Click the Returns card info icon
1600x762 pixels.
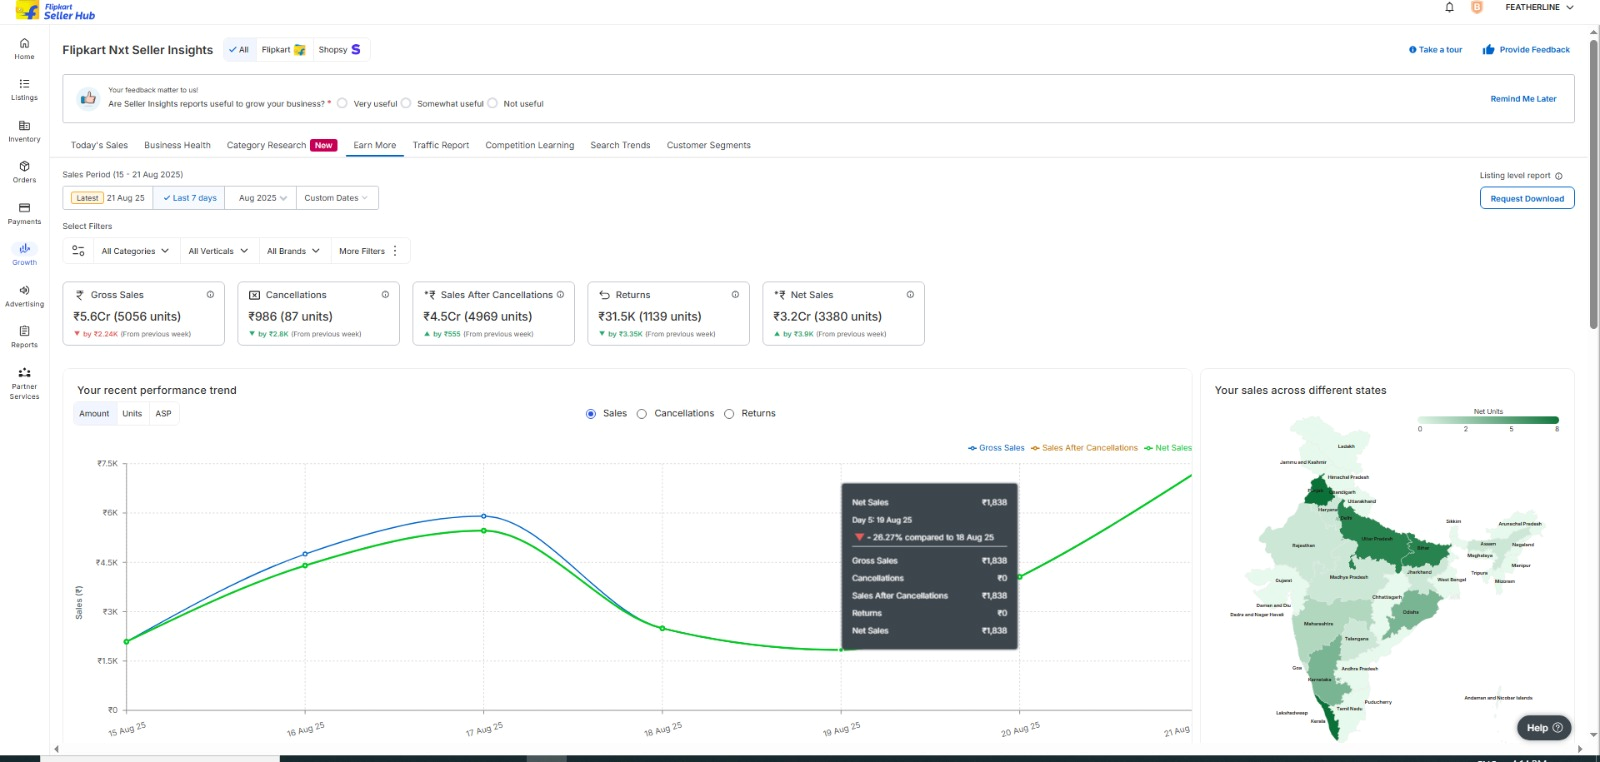point(735,295)
